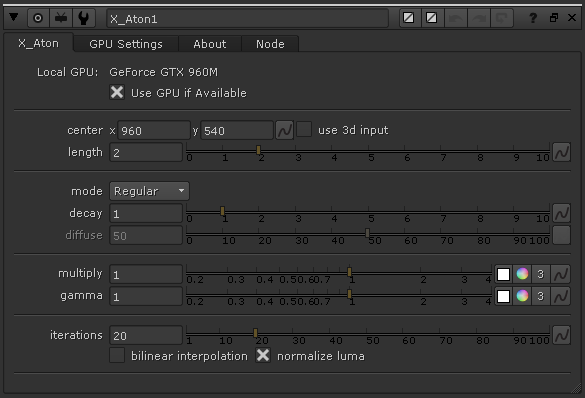Click the center node in viewer icon
Viewport: 585px width, 398px height.
coord(38,18)
